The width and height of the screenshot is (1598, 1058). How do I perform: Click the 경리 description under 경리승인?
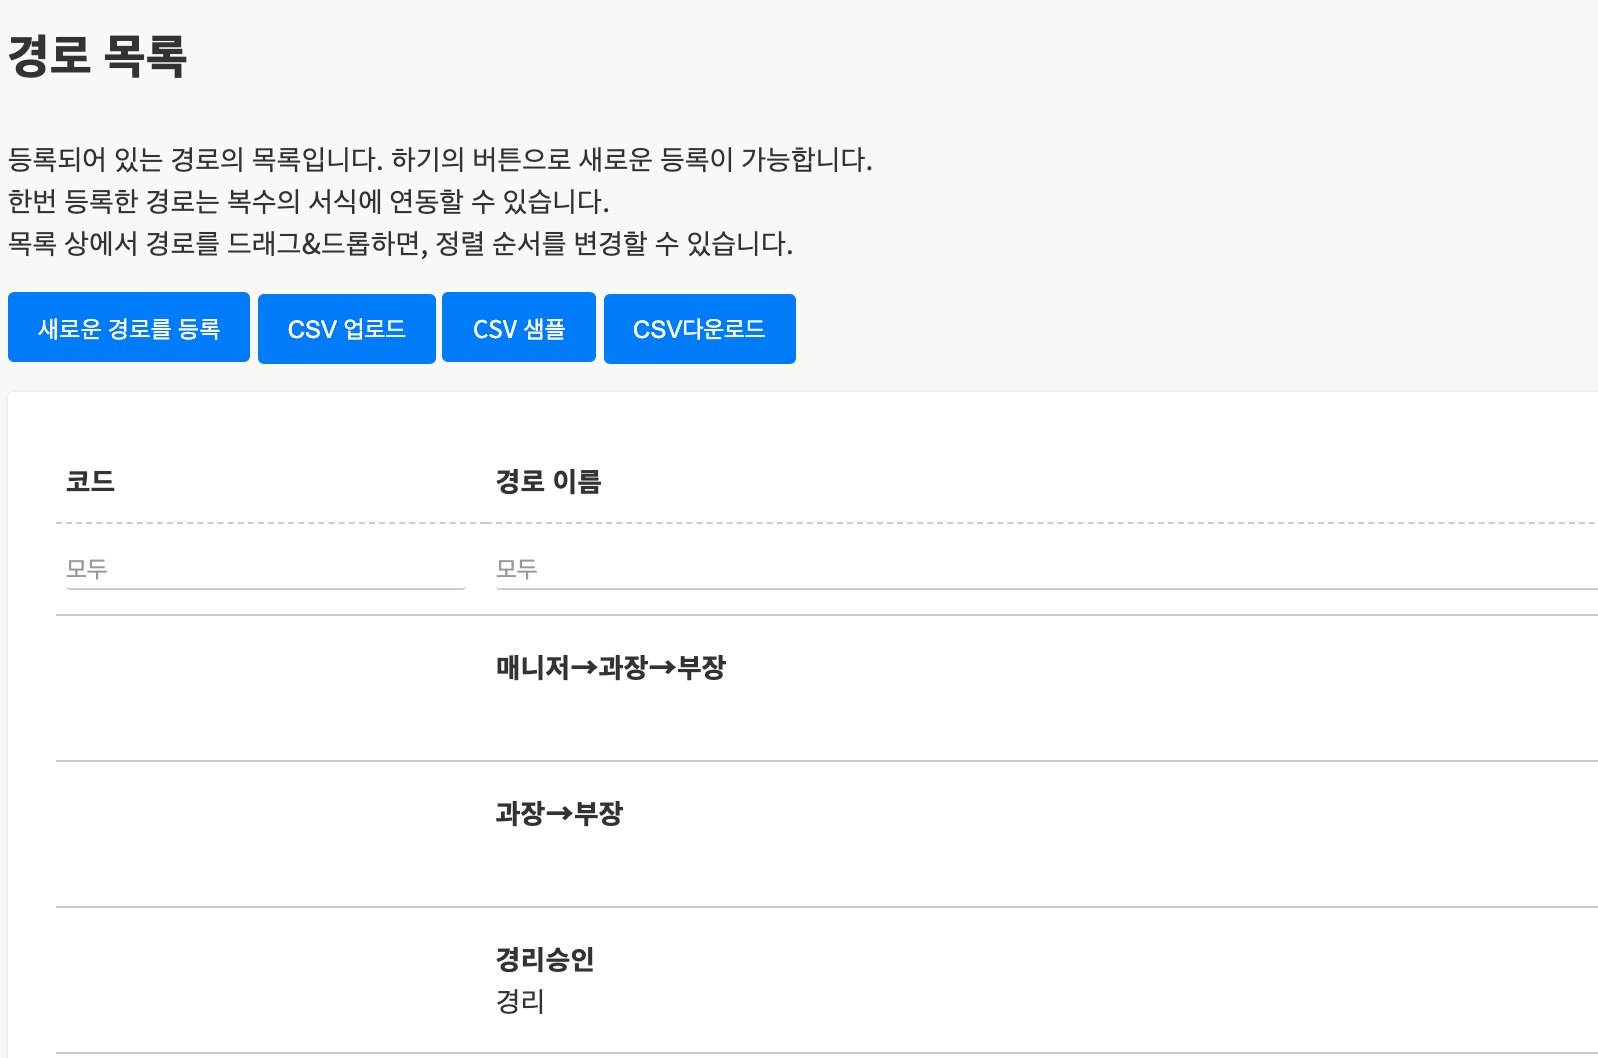[x=520, y=1002]
